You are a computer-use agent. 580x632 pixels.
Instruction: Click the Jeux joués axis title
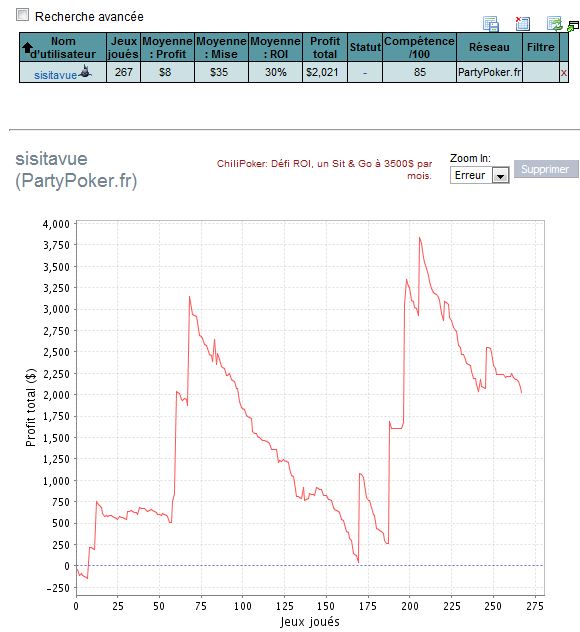click(310, 621)
